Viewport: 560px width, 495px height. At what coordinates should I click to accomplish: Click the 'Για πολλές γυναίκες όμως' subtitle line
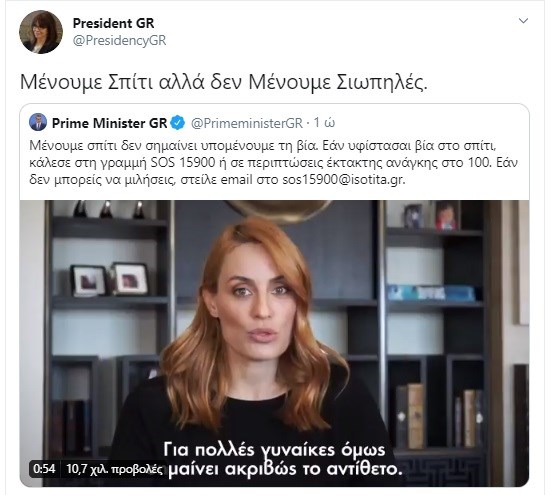pyautogui.click(x=274, y=450)
